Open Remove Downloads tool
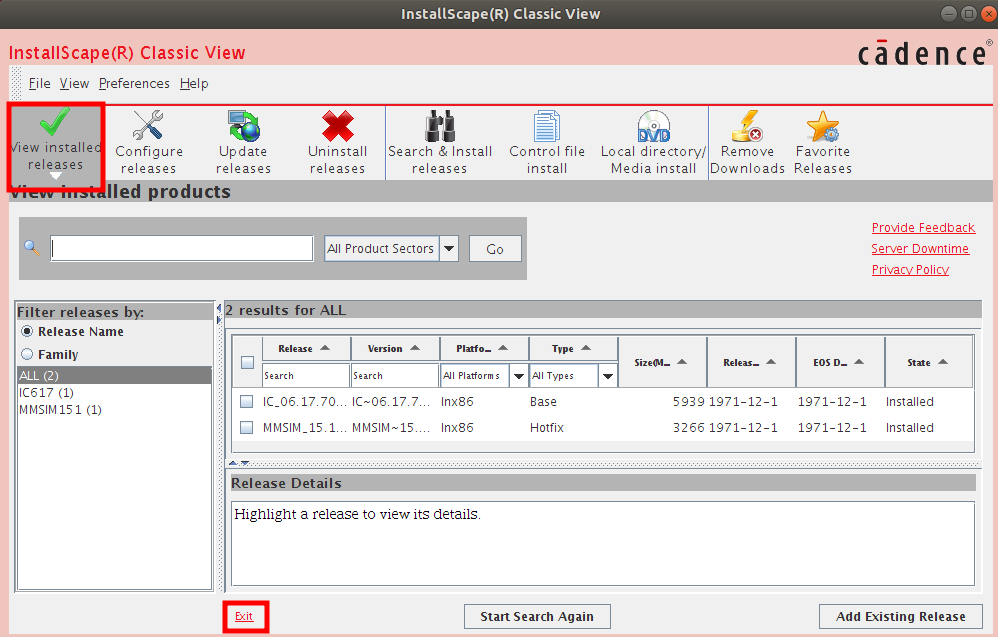Viewport: 998px width, 637px height. pyautogui.click(x=747, y=143)
